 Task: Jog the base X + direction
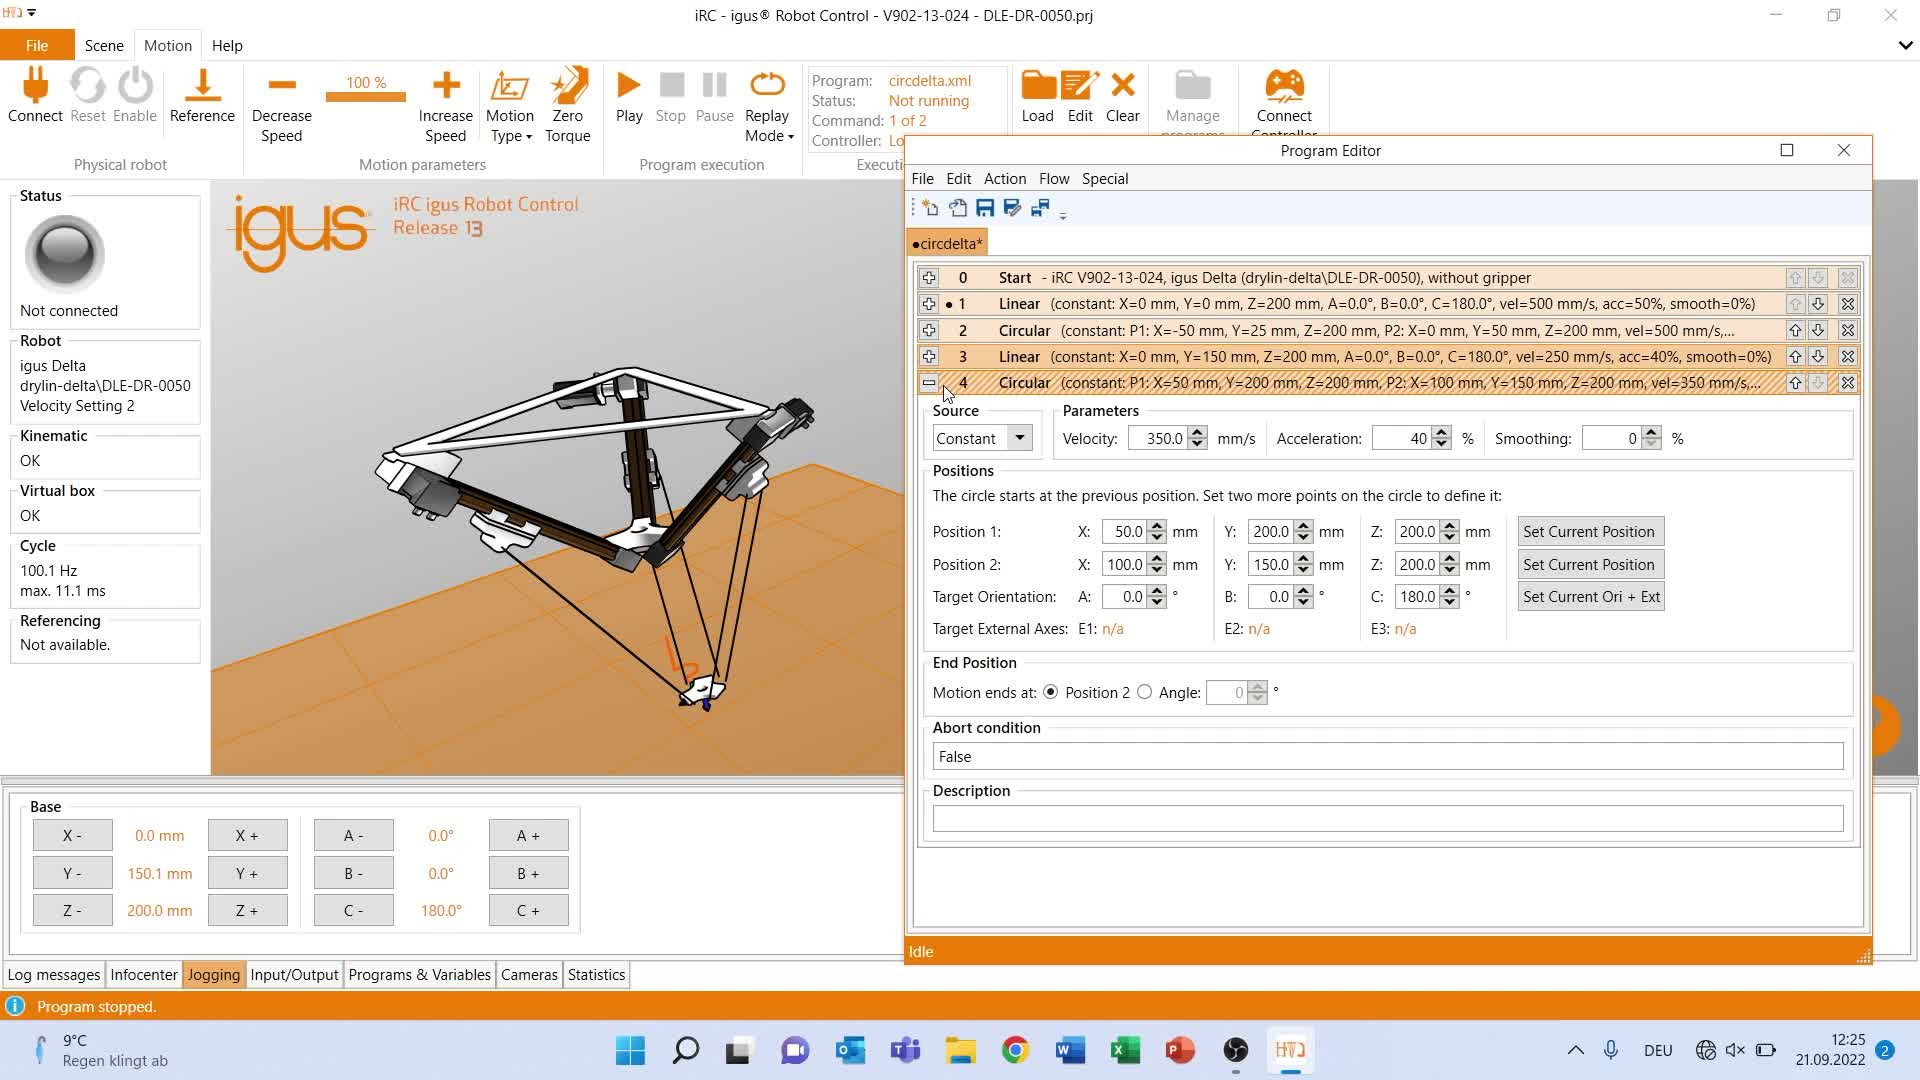pyautogui.click(x=247, y=835)
